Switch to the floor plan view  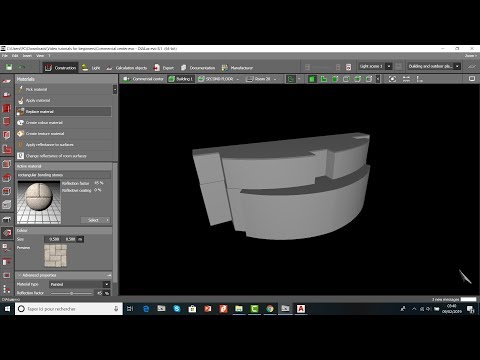point(324,79)
